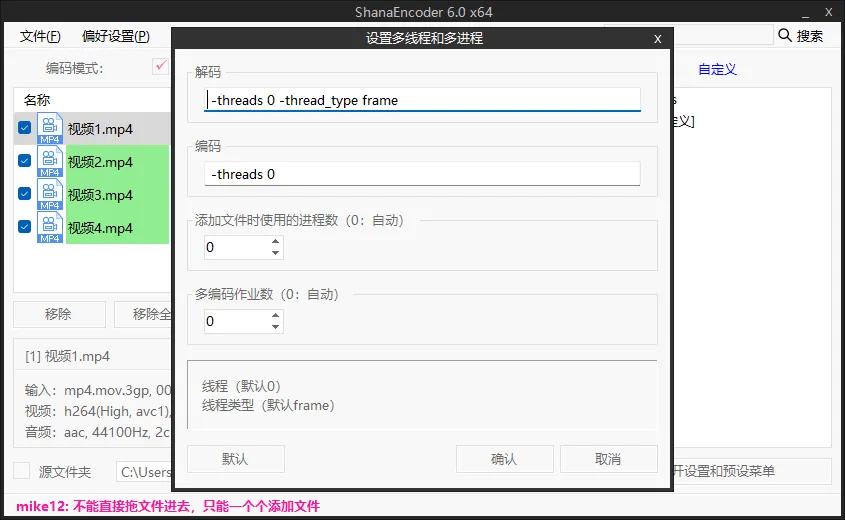This screenshot has width=845, height=520.
Task: Focus the 编码 threads input field
Action: [x=422, y=174]
